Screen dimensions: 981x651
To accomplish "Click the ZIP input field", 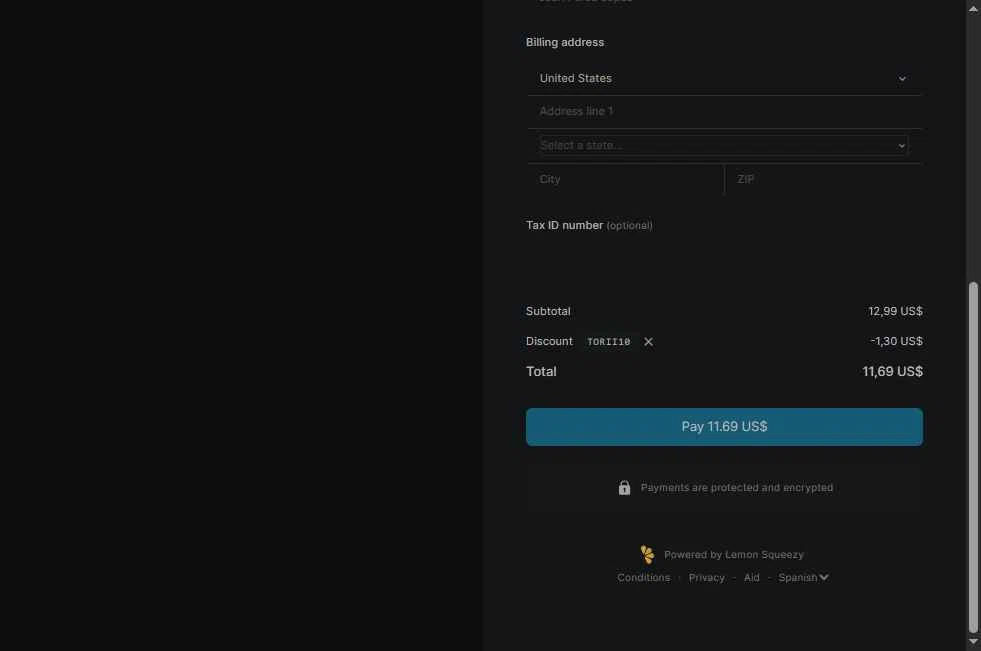I will coord(823,179).
